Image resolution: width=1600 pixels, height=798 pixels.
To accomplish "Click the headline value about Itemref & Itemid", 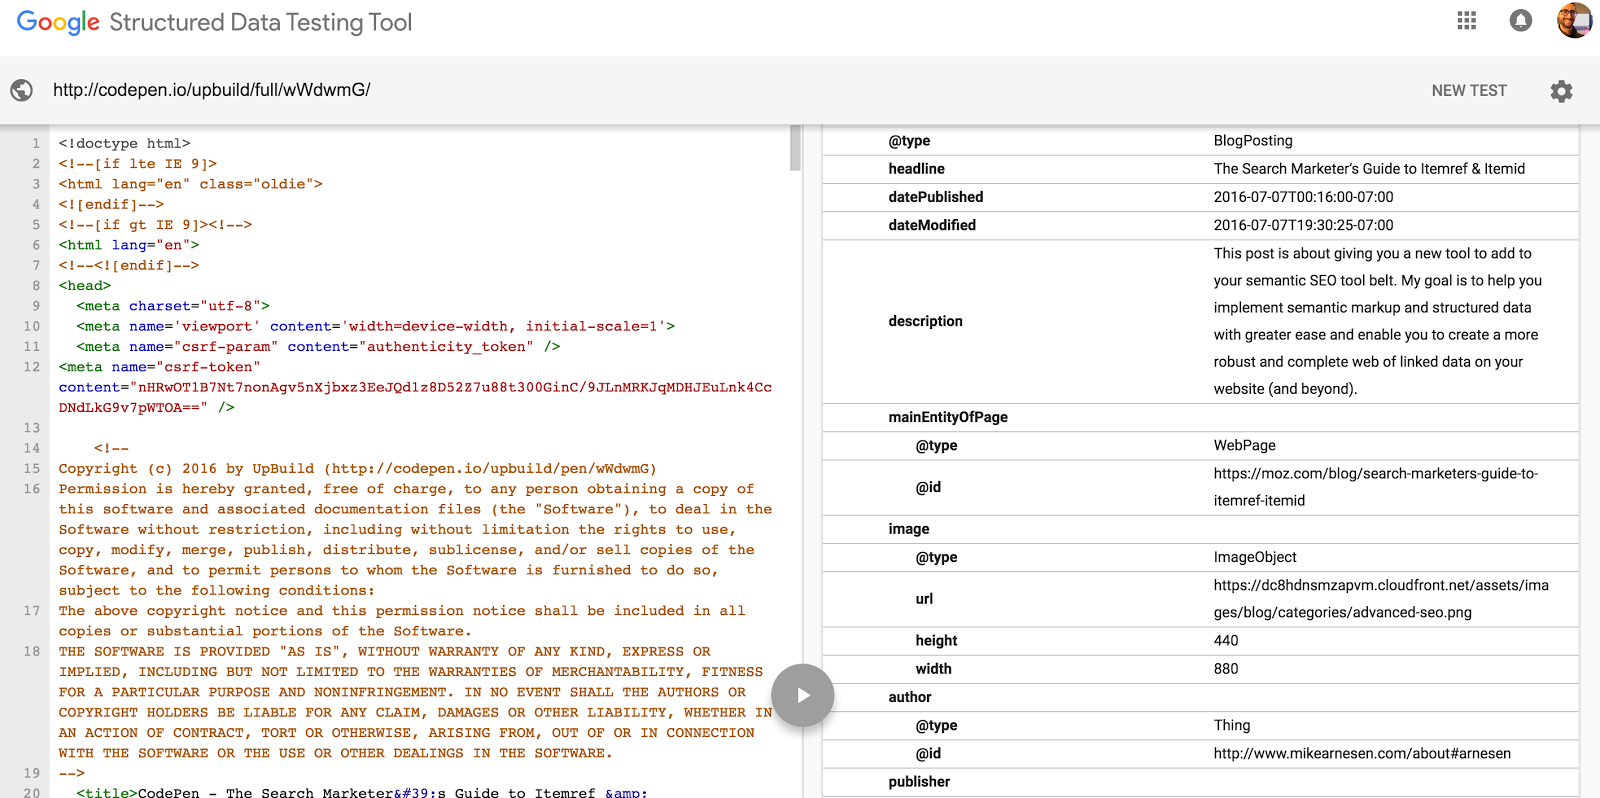I will (x=1369, y=169).
